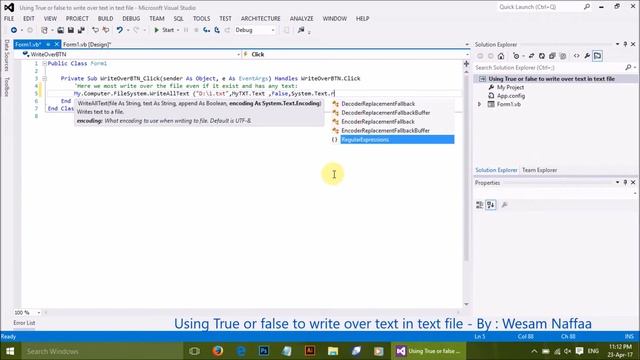
Task: Click the Find in Files toolbar icon
Action: tap(301, 30)
